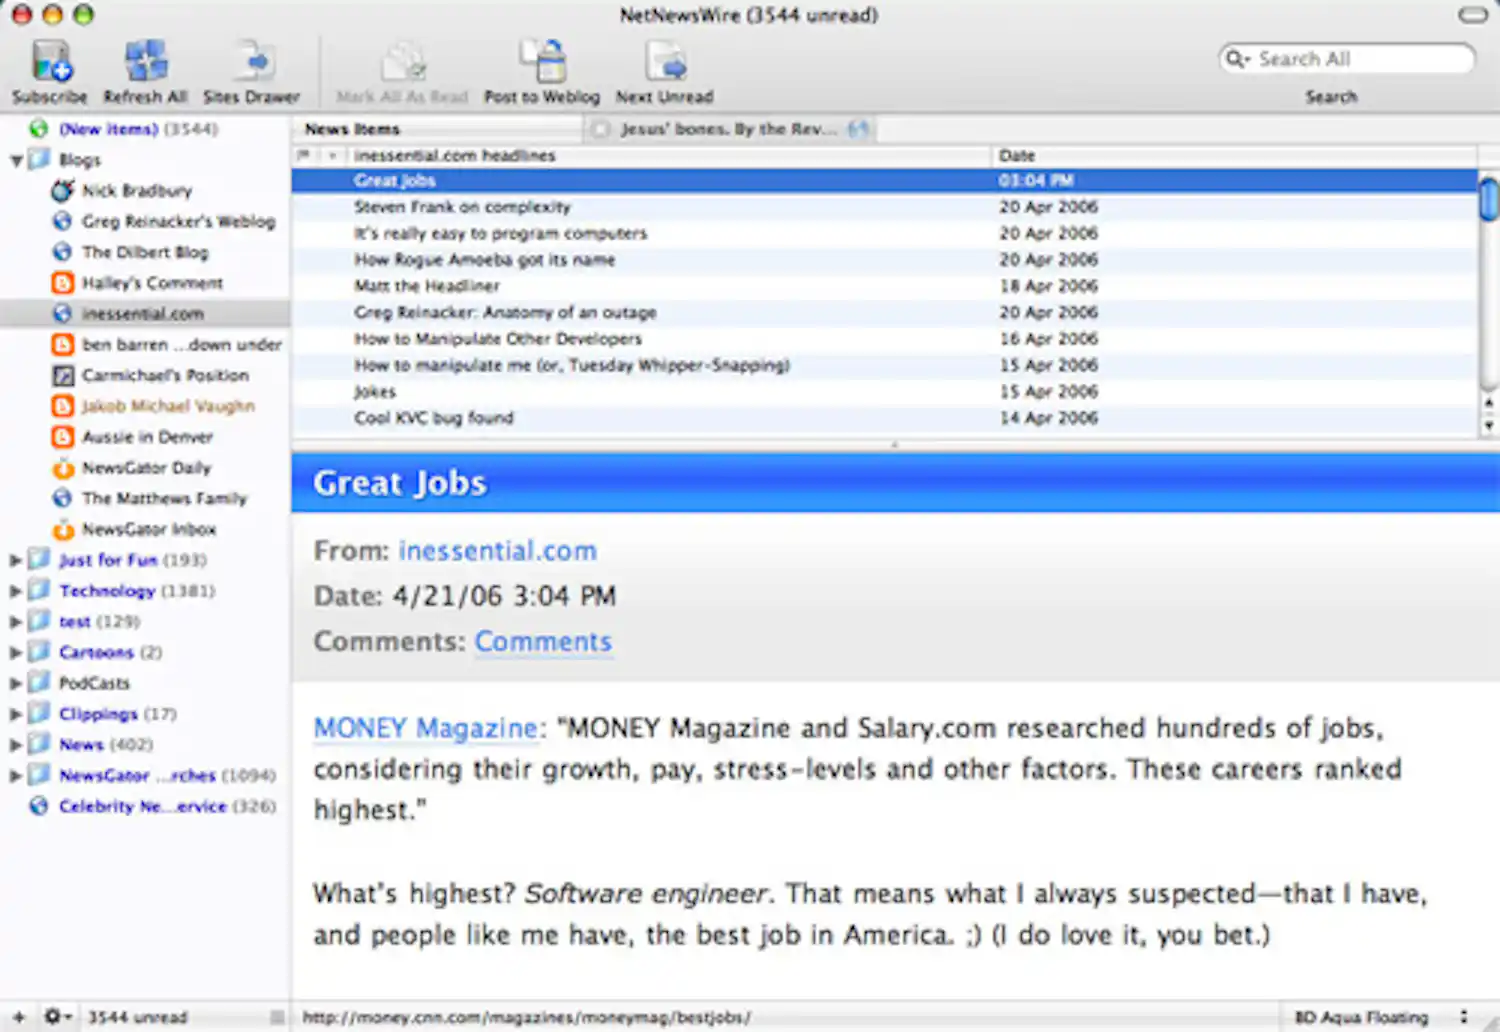Expand the Just for Fun folder
The image size is (1500, 1032).
(14, 560)
